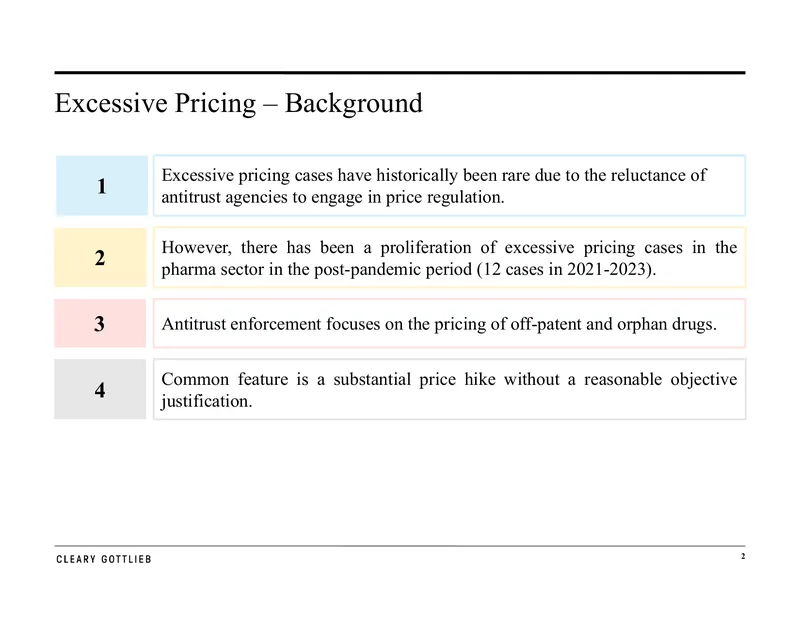Select the gray box numbered 4

(x=100, y=389)
